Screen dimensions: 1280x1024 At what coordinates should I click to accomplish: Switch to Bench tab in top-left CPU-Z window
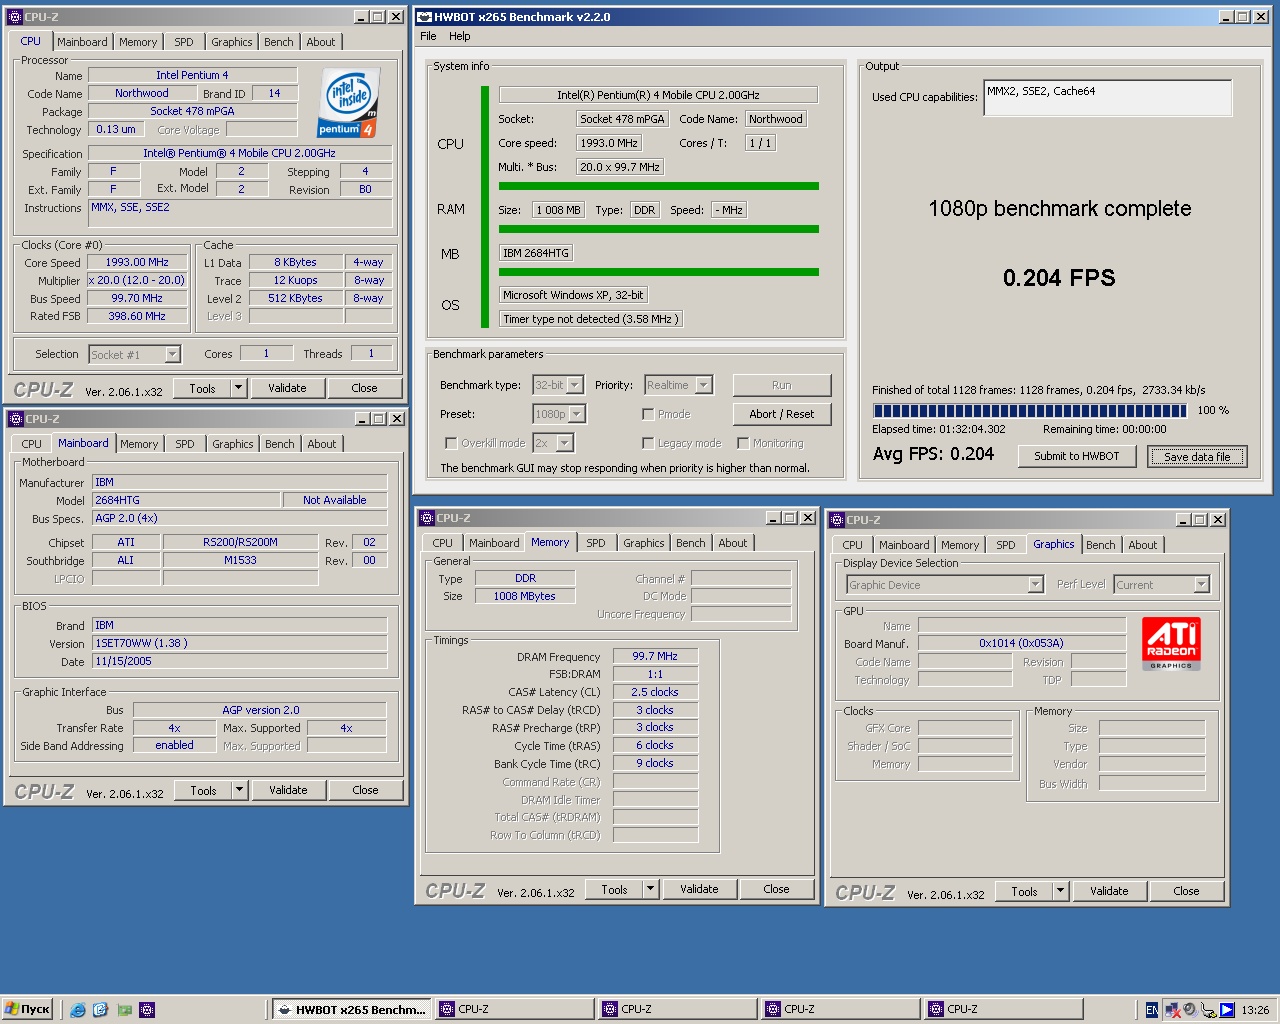(x=279, y=42)
